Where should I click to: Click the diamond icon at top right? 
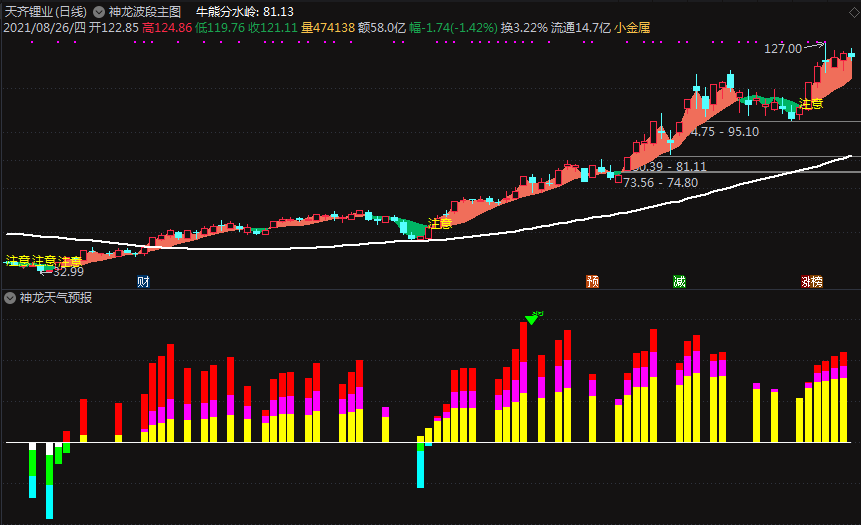click(x=854, y=12)
